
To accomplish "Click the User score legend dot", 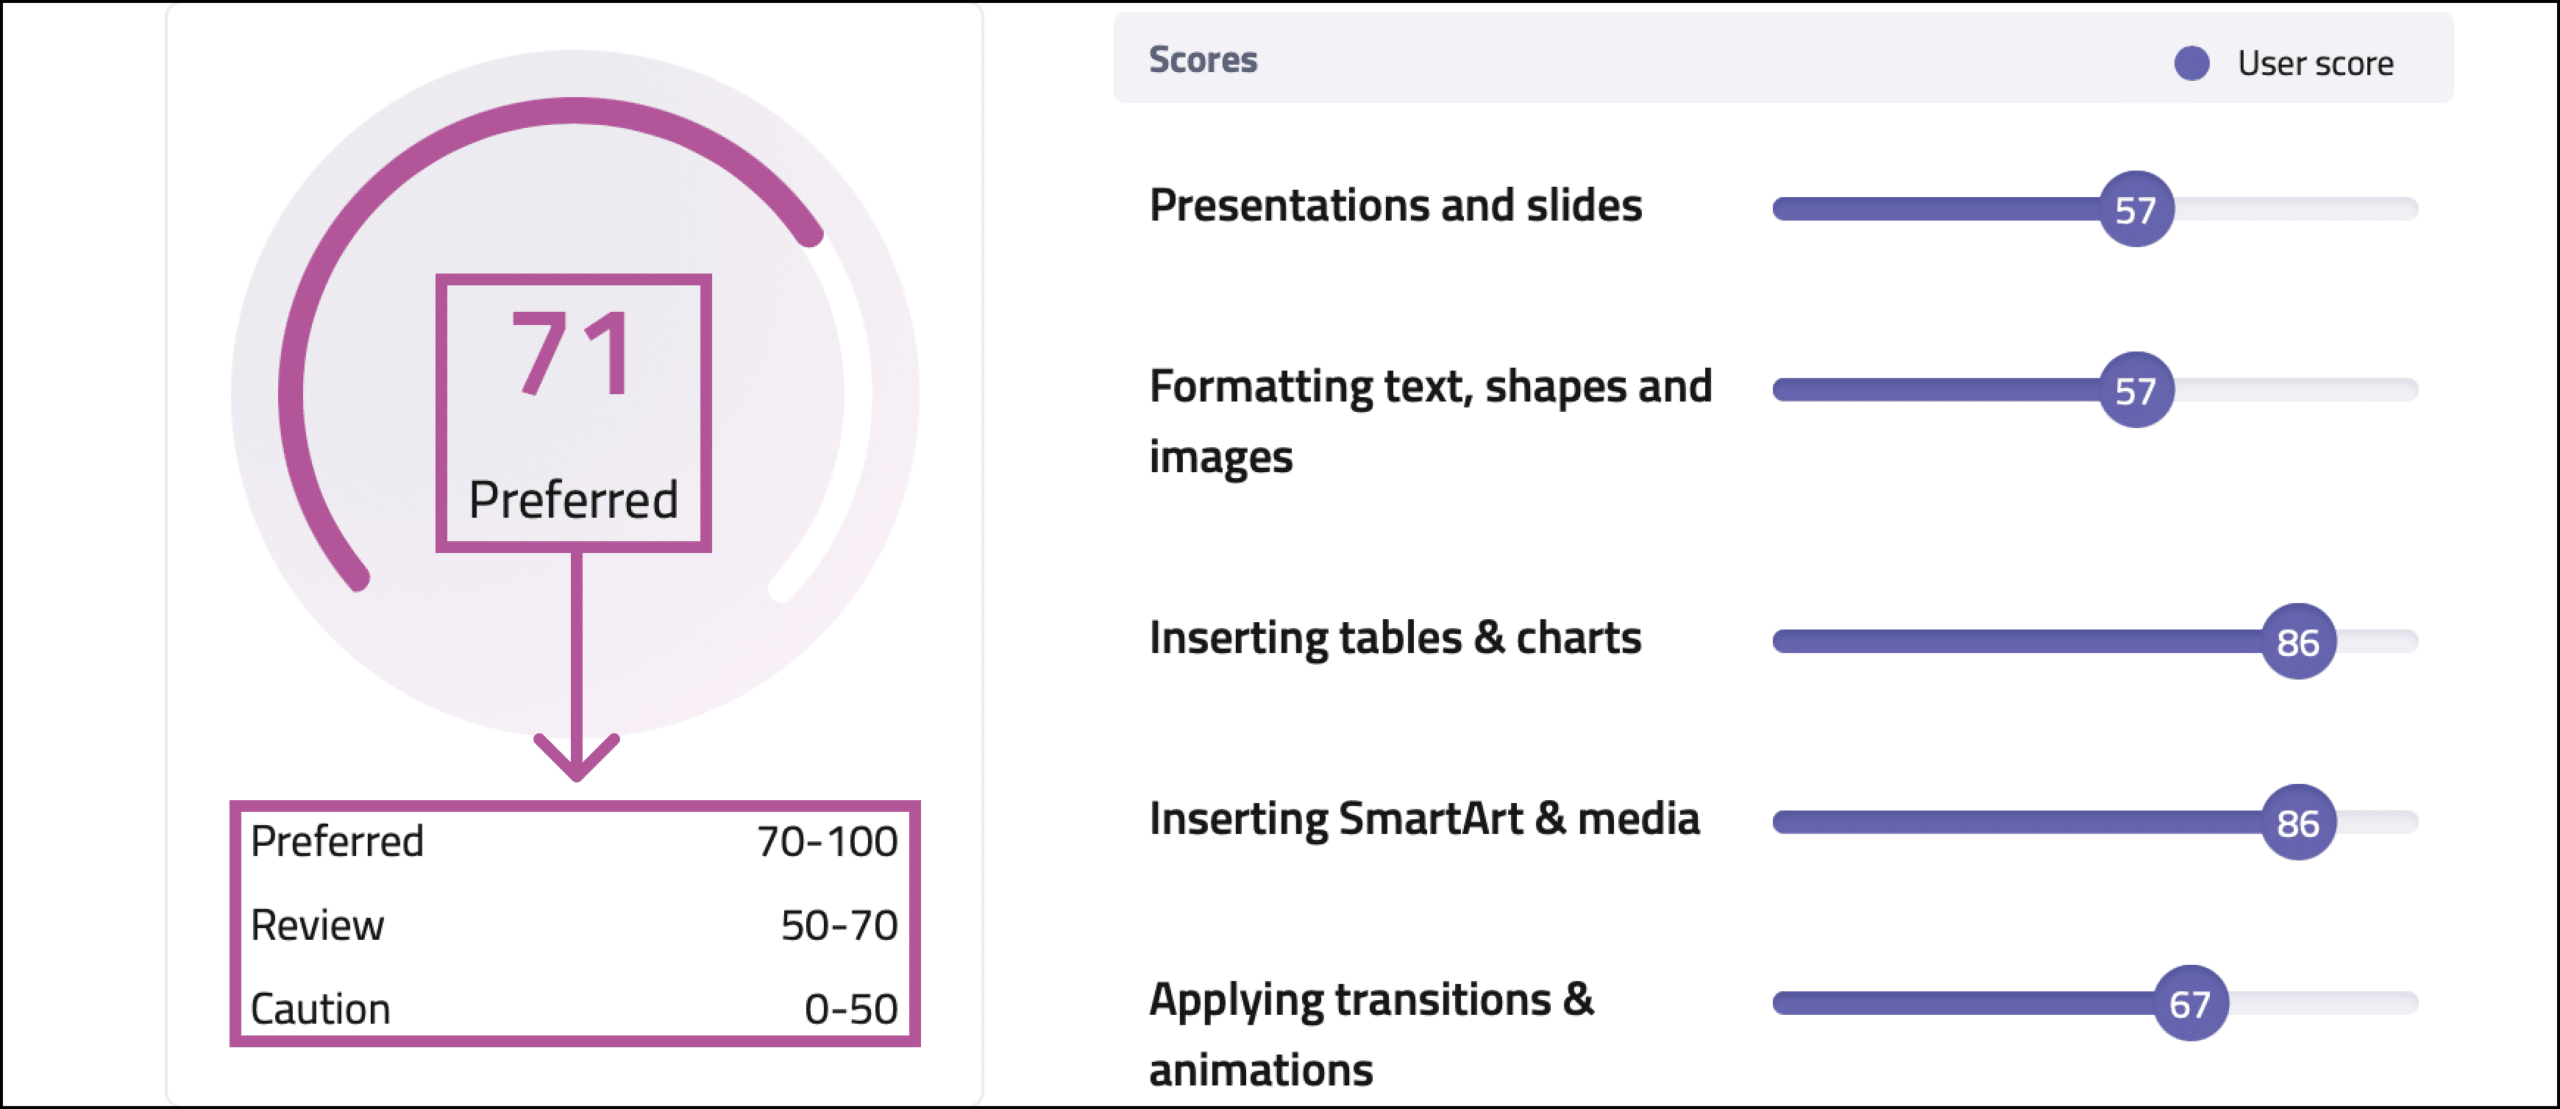I will (2191, 64).
